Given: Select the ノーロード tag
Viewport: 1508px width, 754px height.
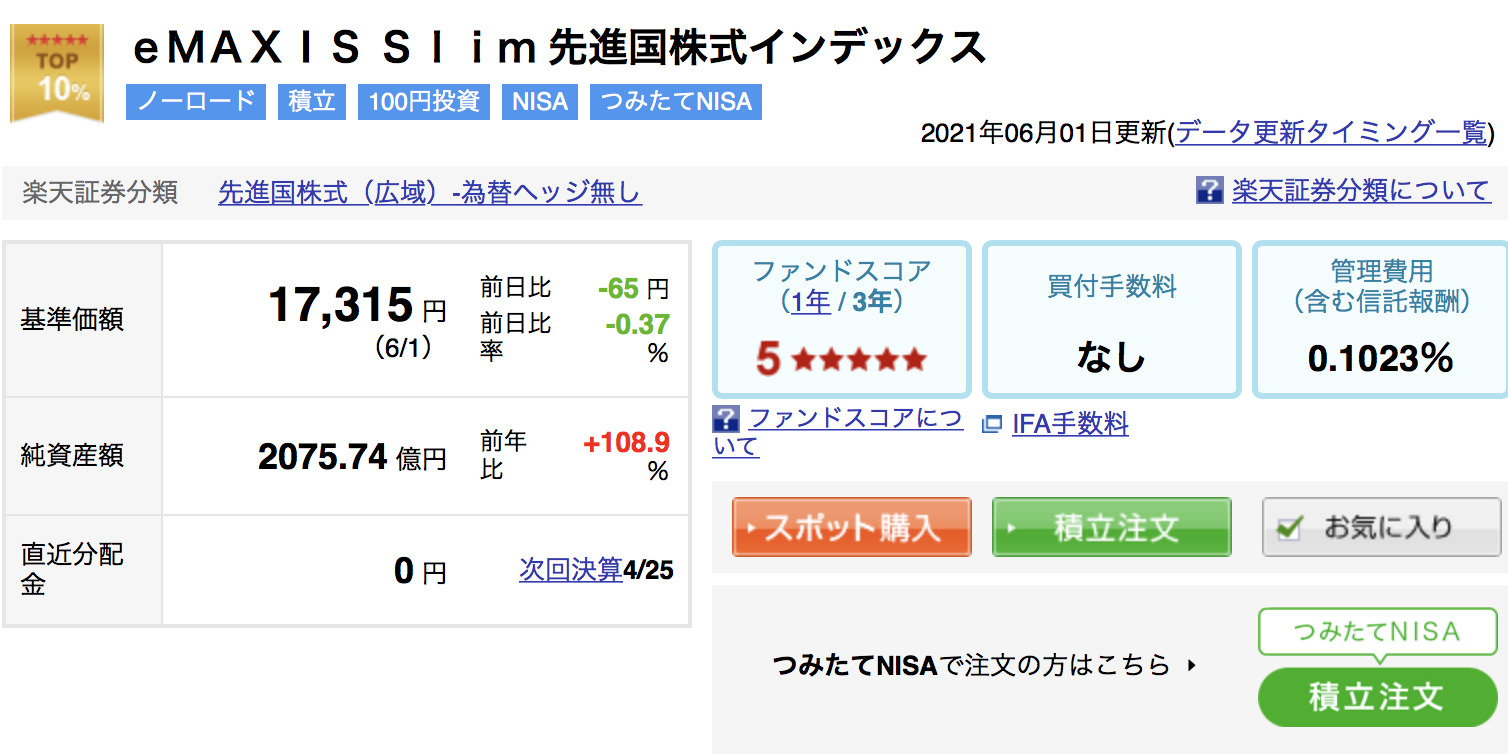Looking at the screenshot, I should coord(196,102).
